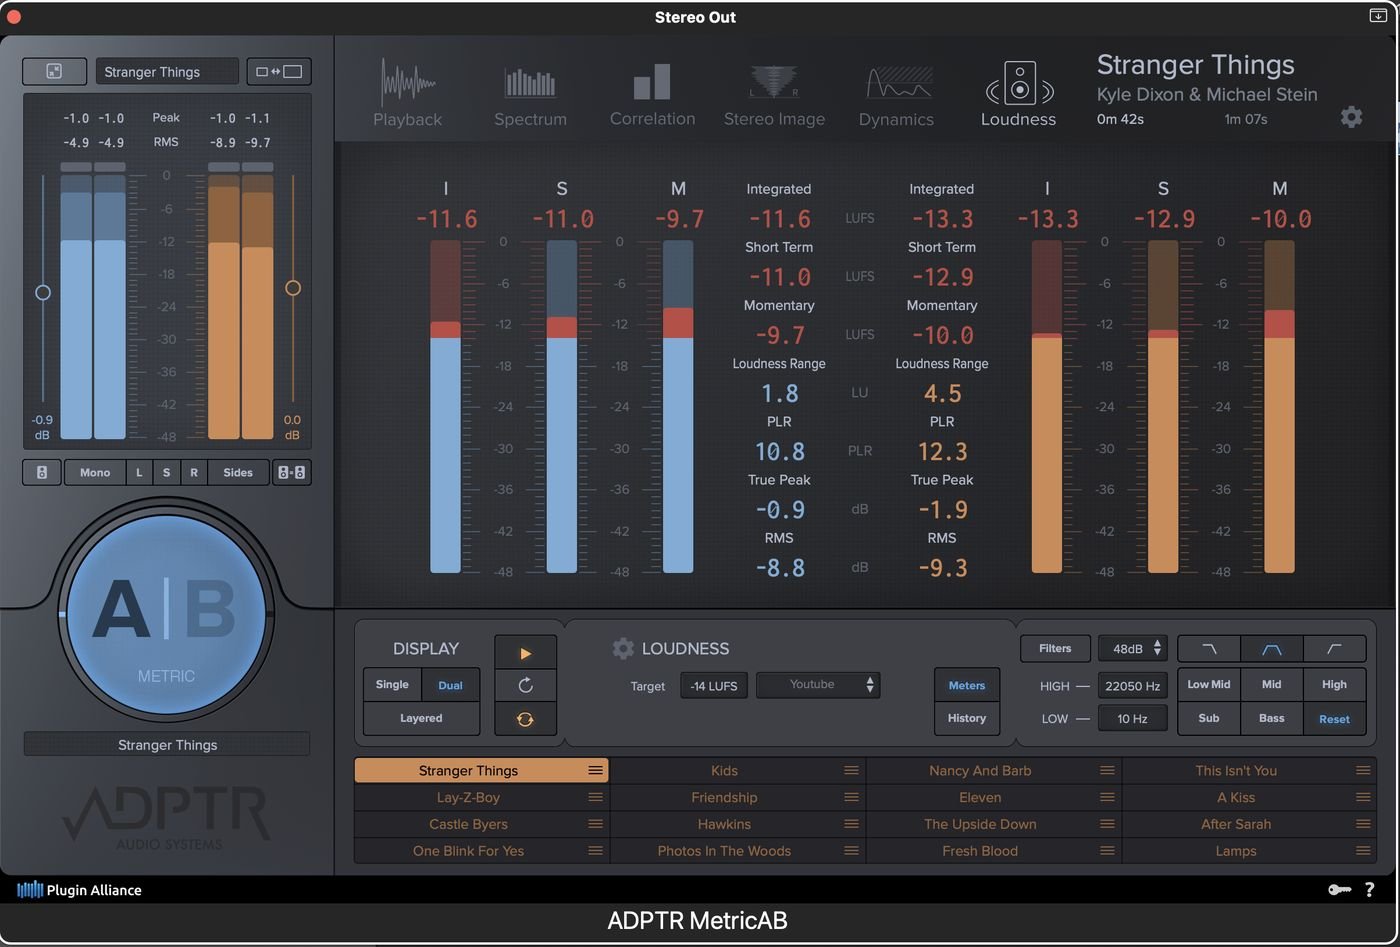Click the single speaker monitoring icon
The width and height of the screenshot is (1400, 947).
(42, 472)
